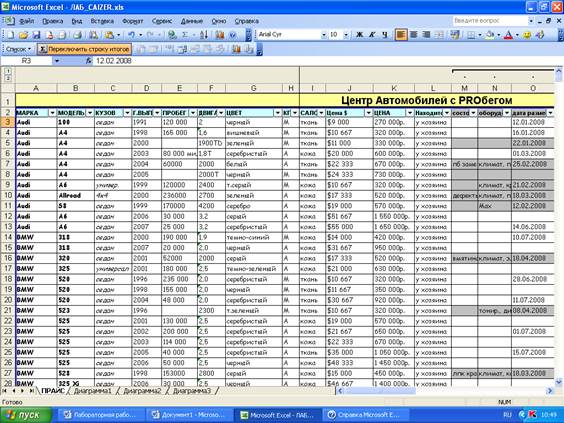Toggle total row (Переключить строку итогов)
This screenshot has height=423, width=564.
(84, 49)
